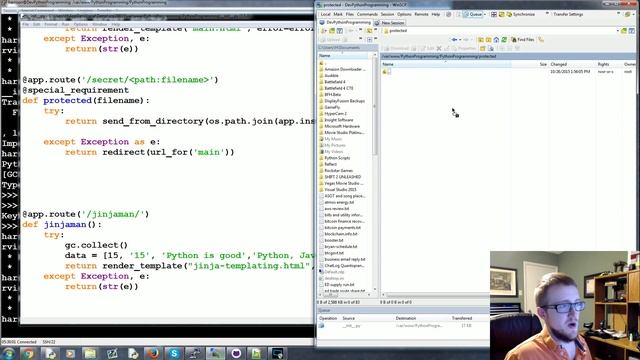The width and height of the screenshot is (640, 360).
Task: Open the media player taskbar icon
Action: coord(70,353)
